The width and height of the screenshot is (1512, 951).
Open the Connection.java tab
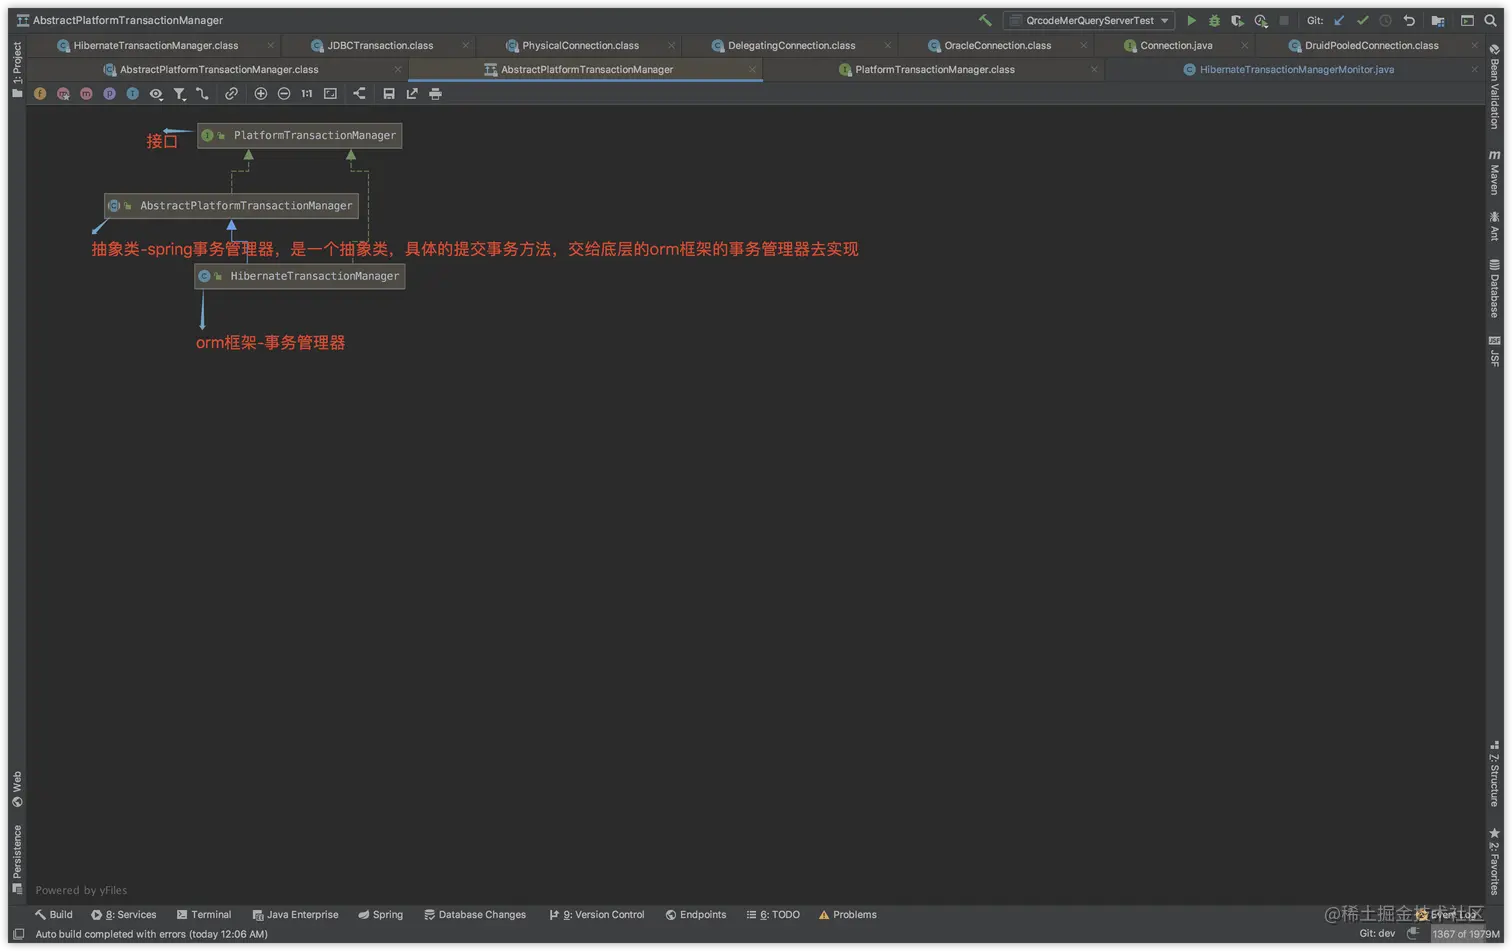(1176, 45)
